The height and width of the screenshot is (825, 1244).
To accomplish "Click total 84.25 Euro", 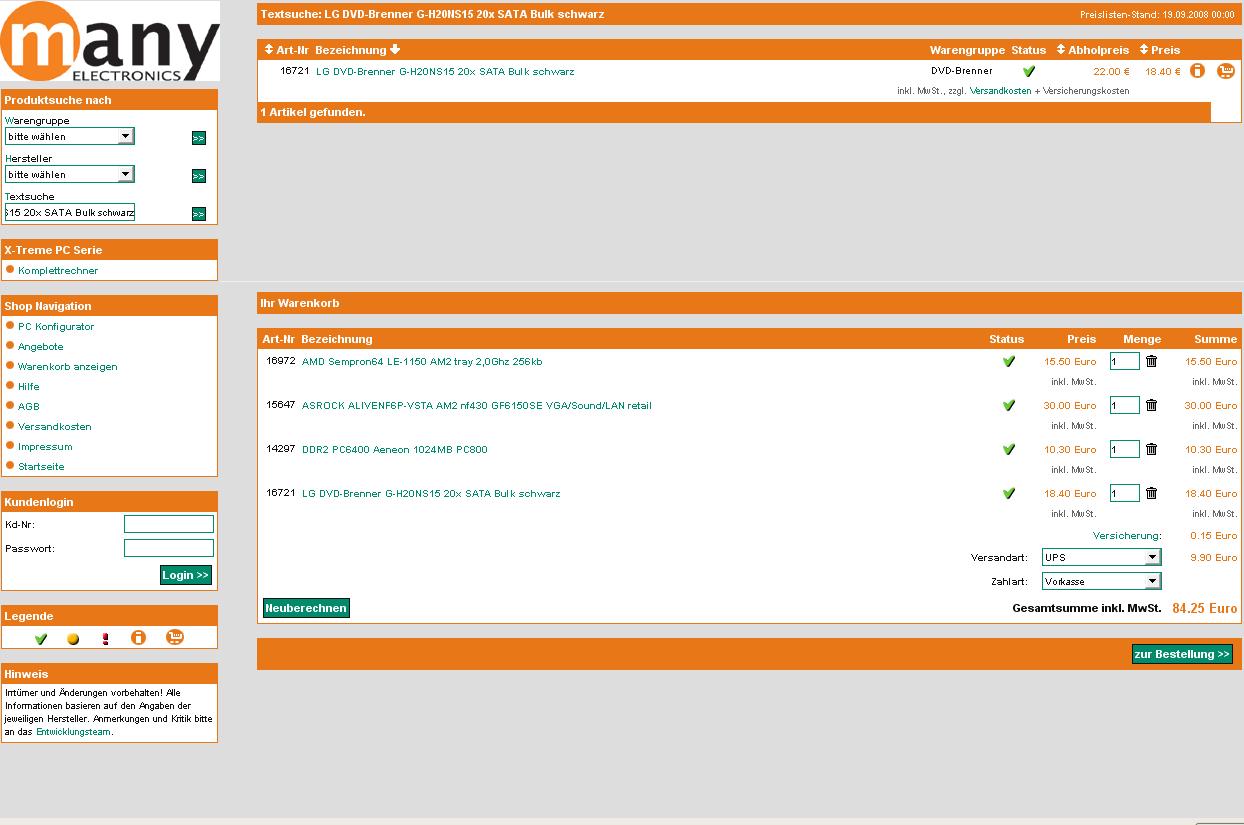I will point(1205,608).
